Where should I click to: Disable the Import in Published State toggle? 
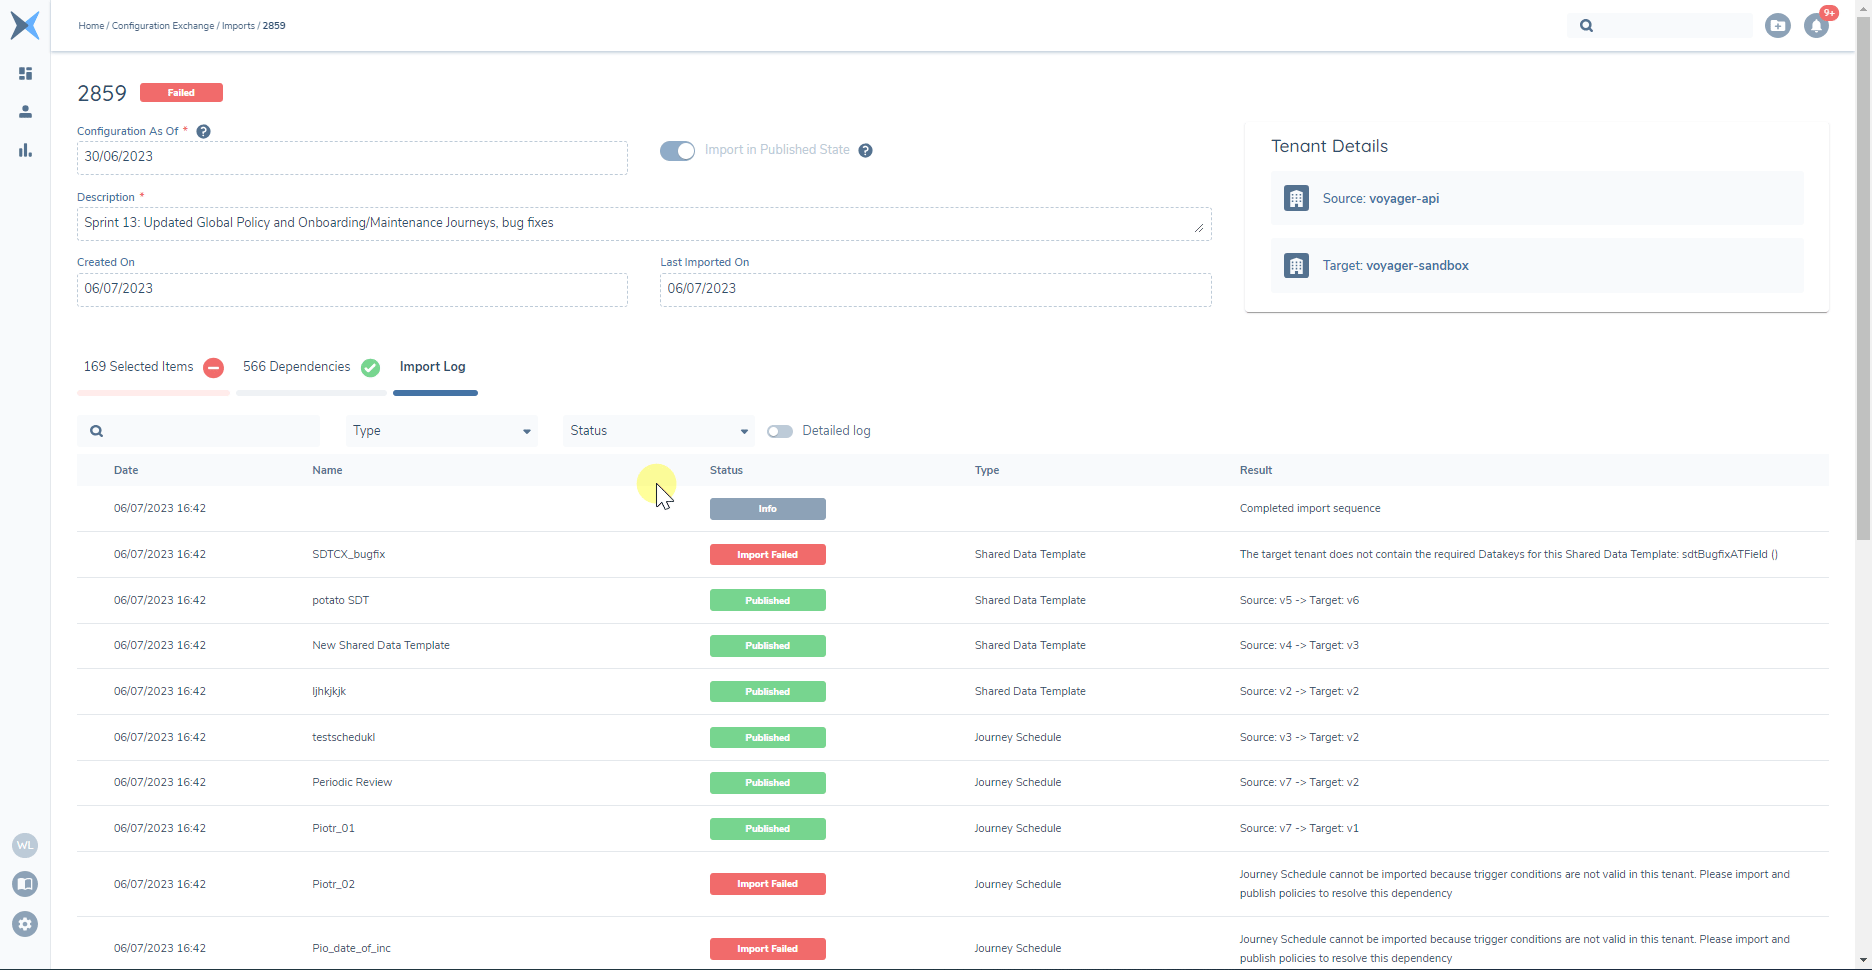click(677, 150)
